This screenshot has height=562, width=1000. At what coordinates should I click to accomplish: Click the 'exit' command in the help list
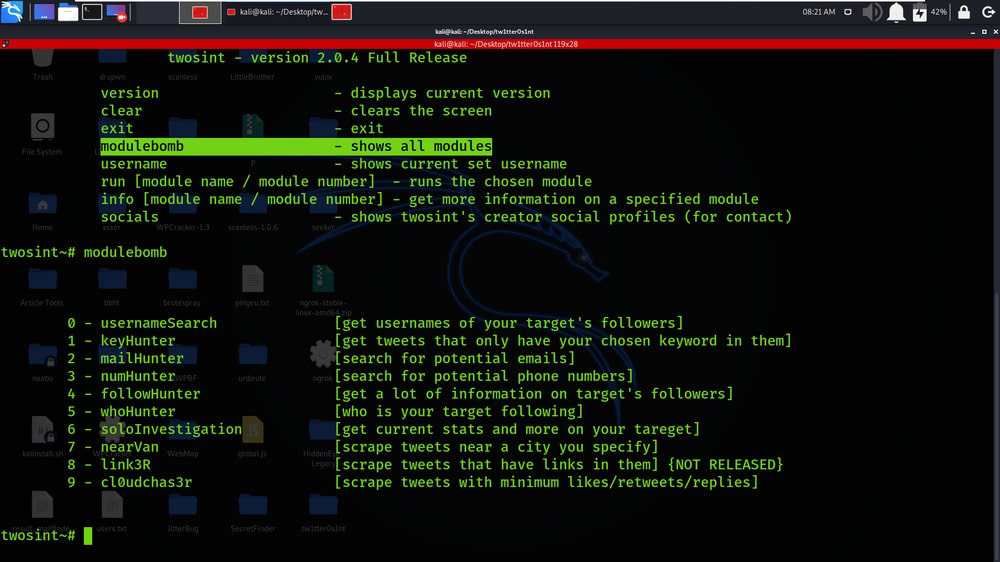[x=117, y=129]
